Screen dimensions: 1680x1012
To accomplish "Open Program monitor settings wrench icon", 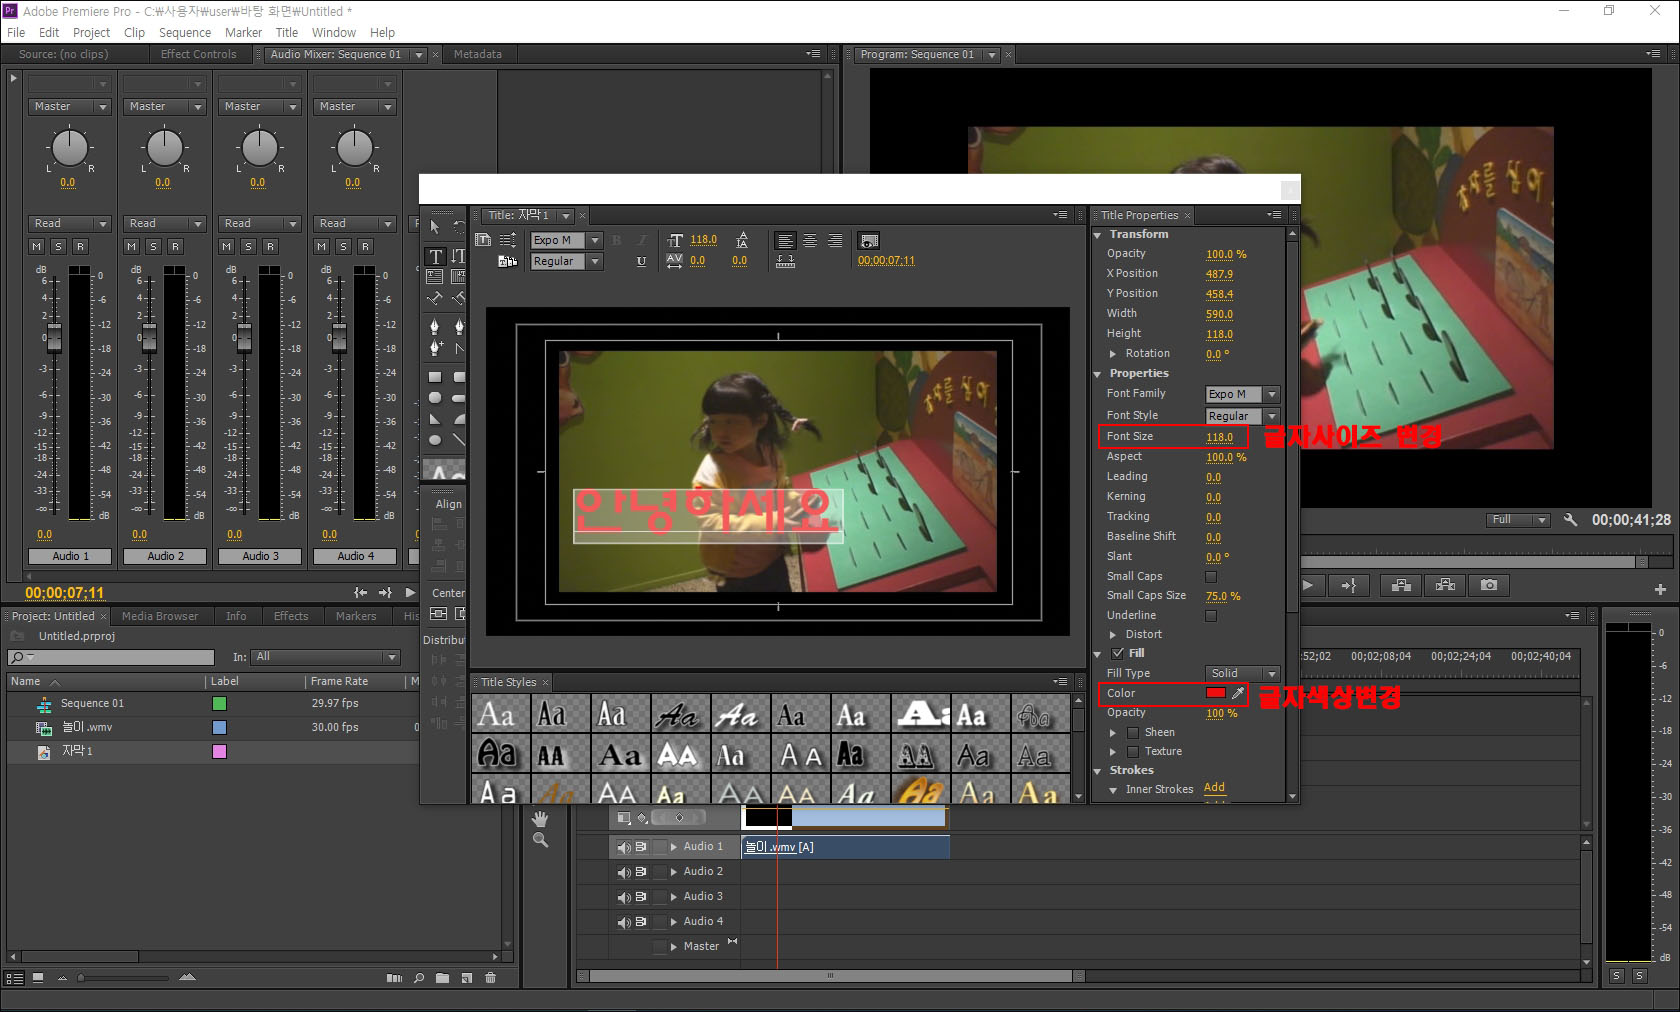I will [1570, 520].
